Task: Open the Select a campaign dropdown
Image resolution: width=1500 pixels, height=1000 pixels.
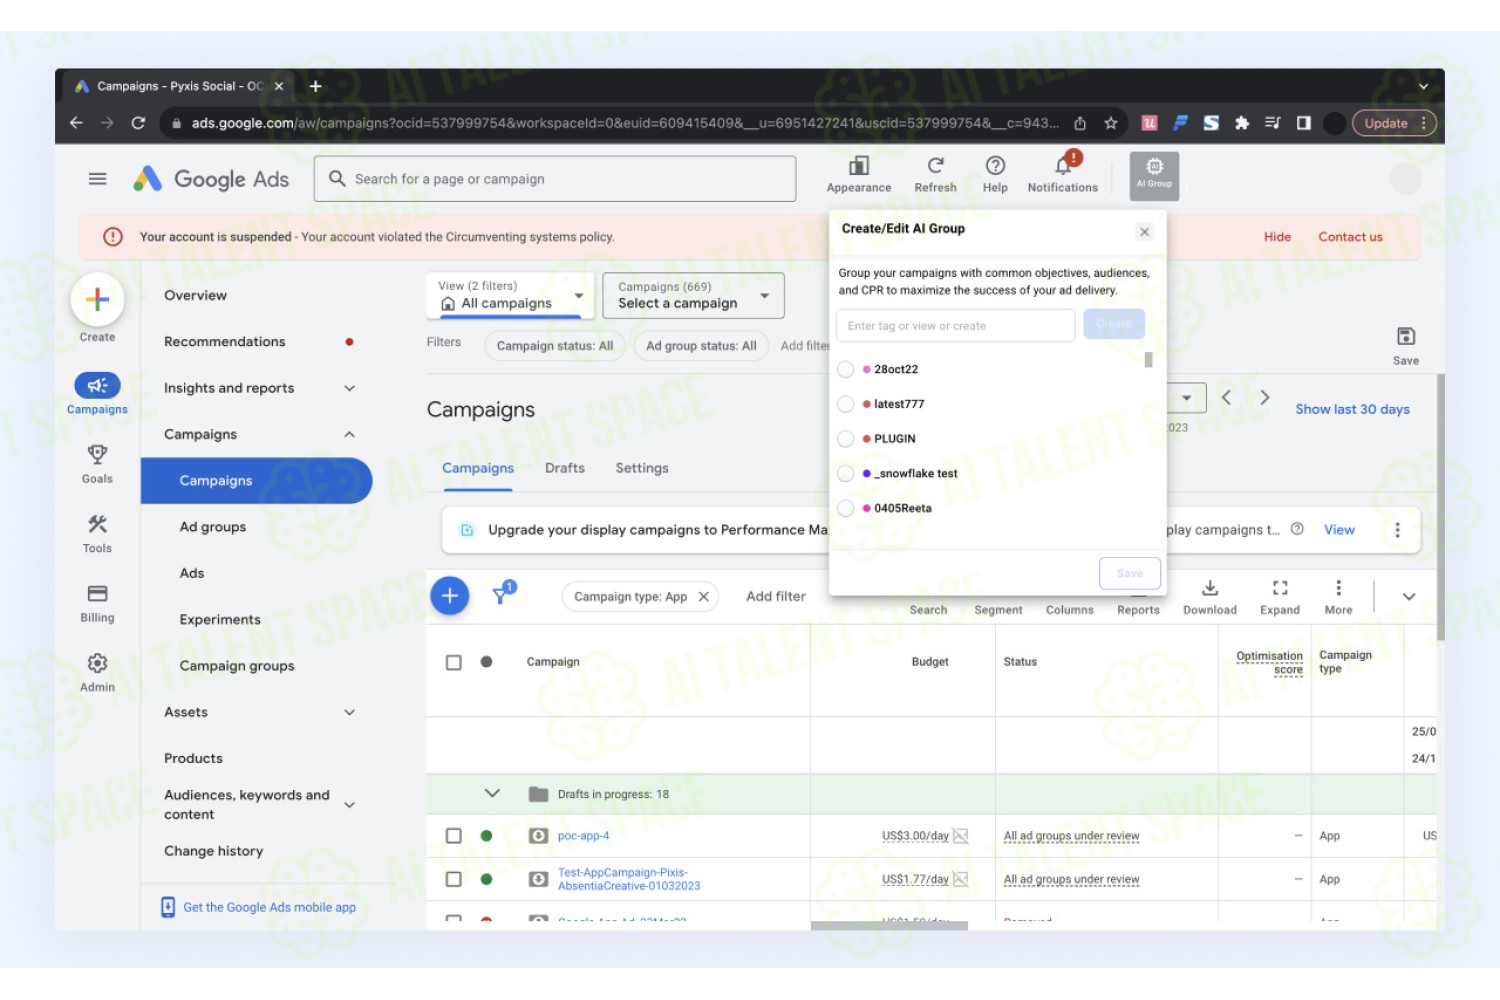Action: click(693, 296)
